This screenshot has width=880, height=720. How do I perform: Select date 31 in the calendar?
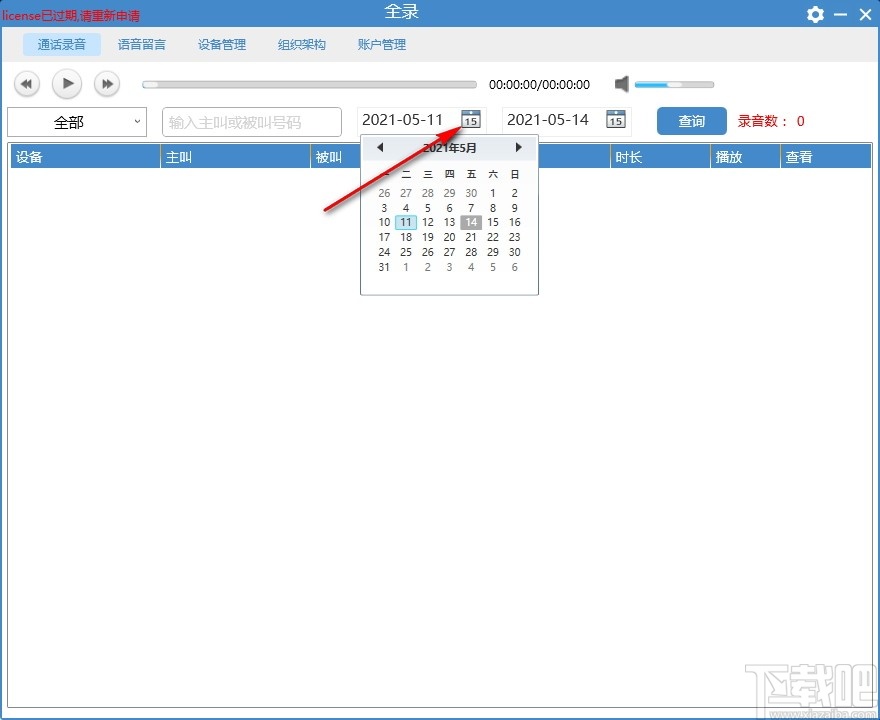click(384, 267)
